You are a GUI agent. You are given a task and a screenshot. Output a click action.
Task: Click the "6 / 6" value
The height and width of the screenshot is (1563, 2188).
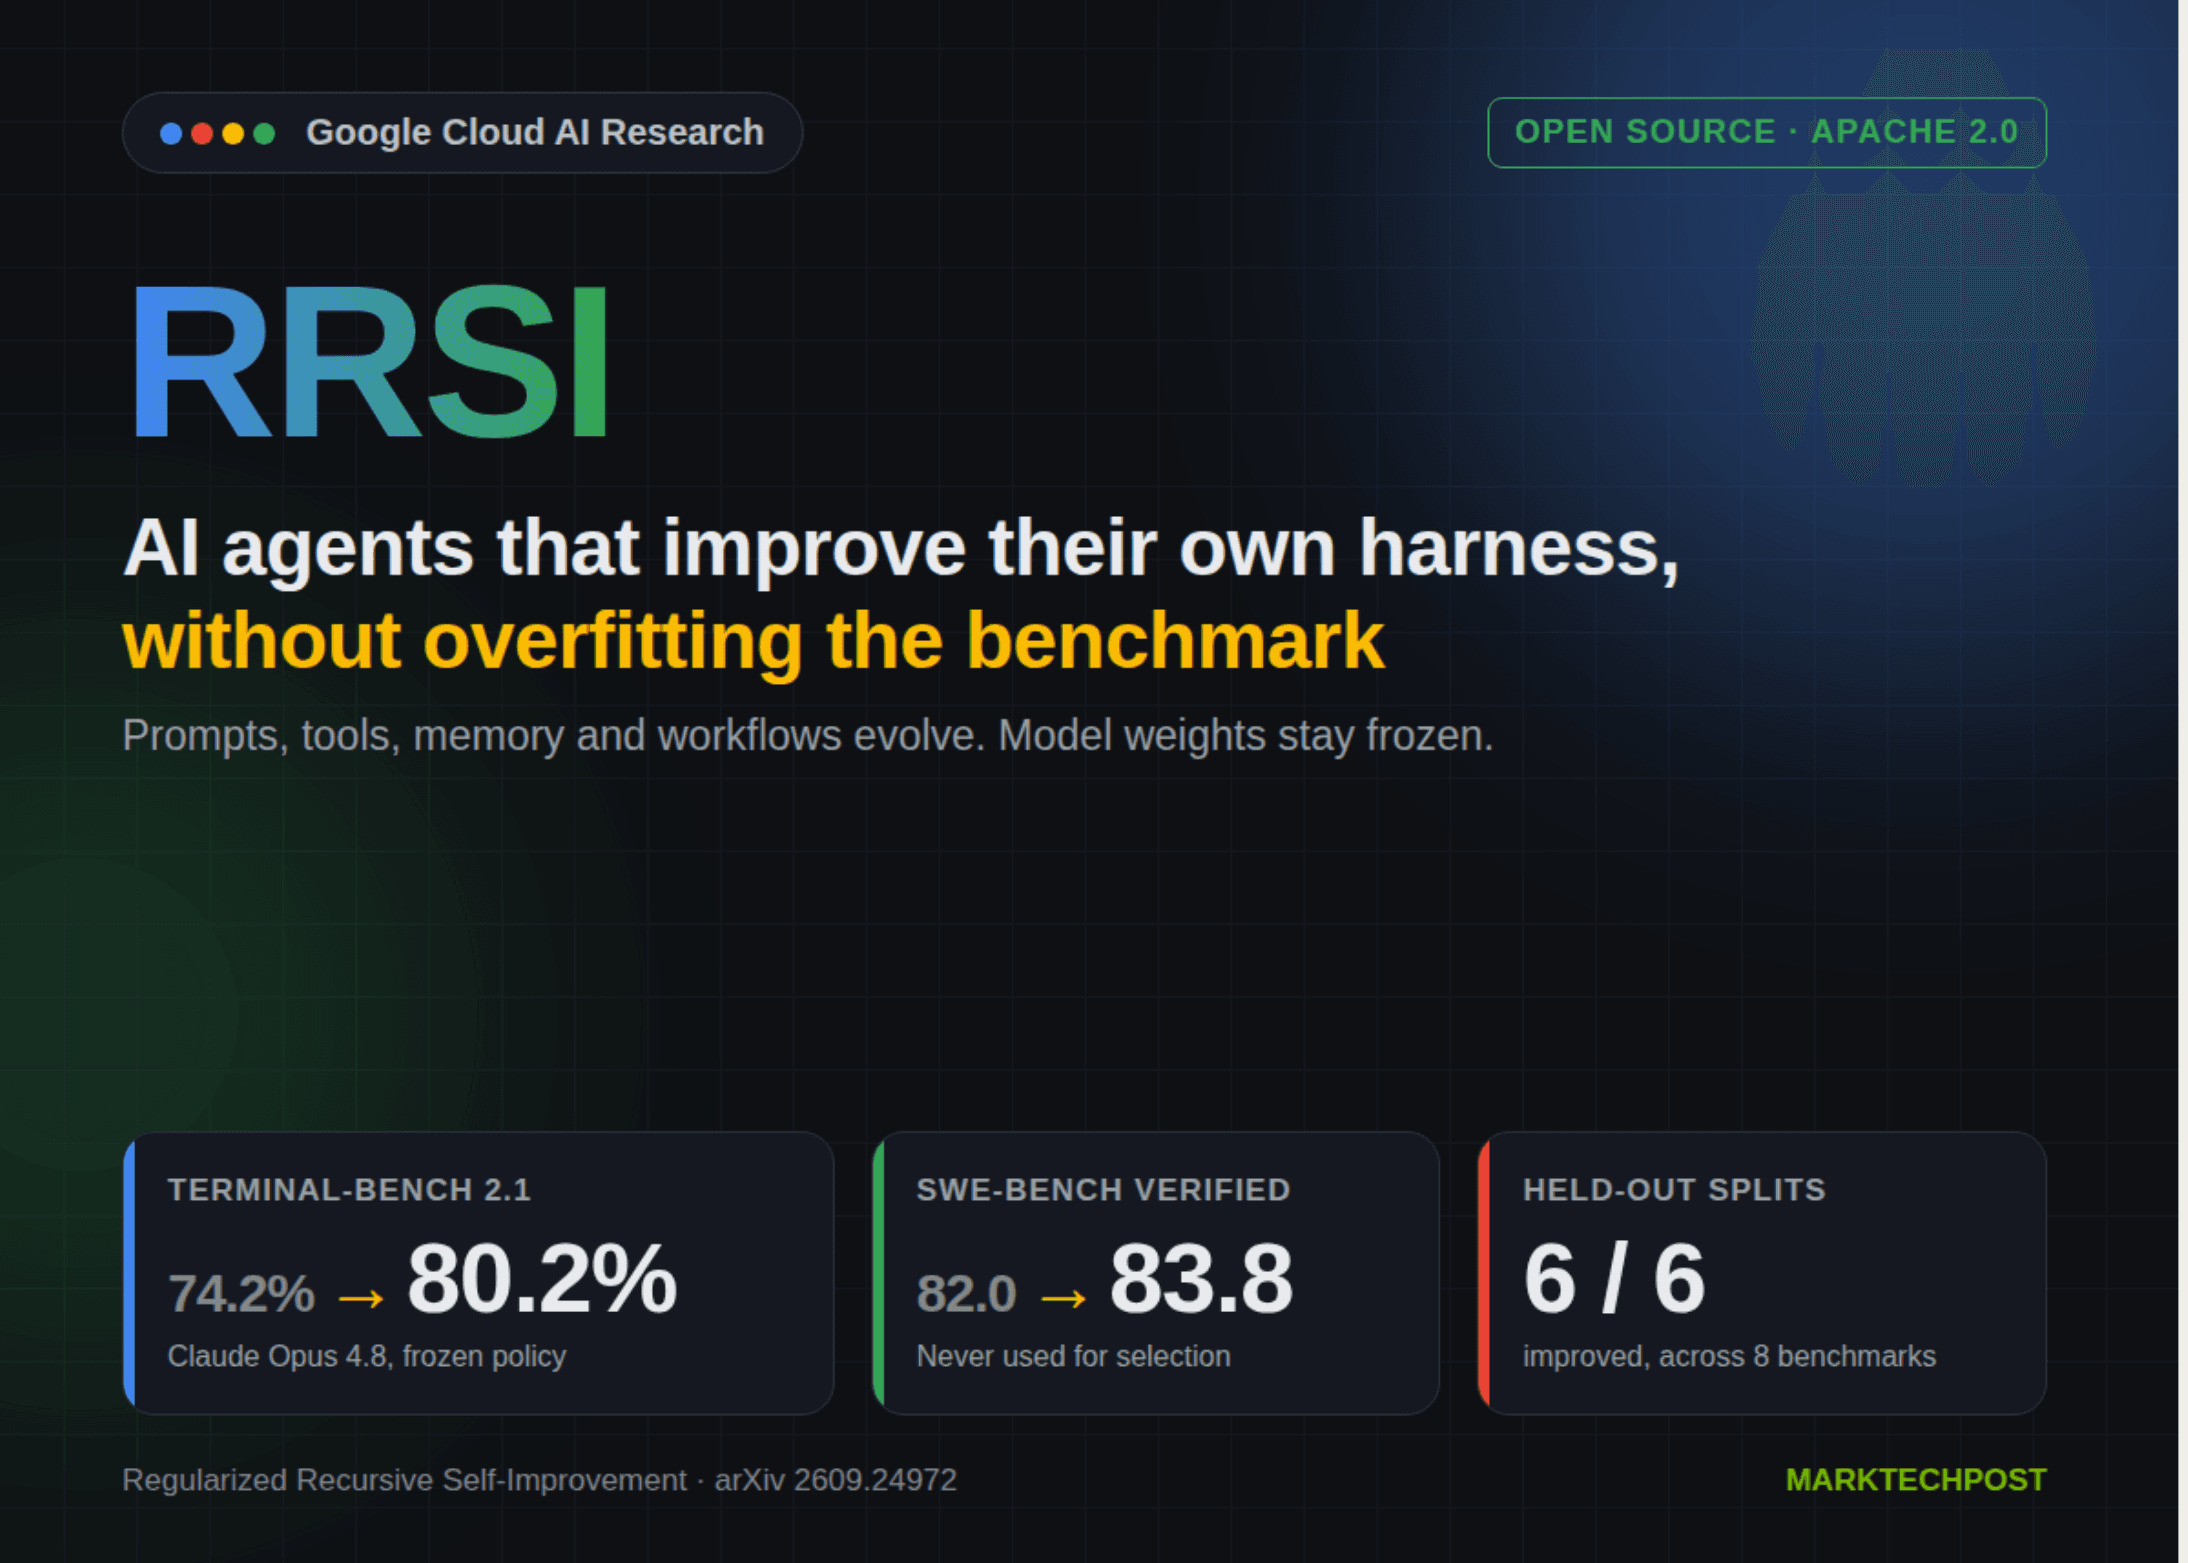click(1614, 1279)
